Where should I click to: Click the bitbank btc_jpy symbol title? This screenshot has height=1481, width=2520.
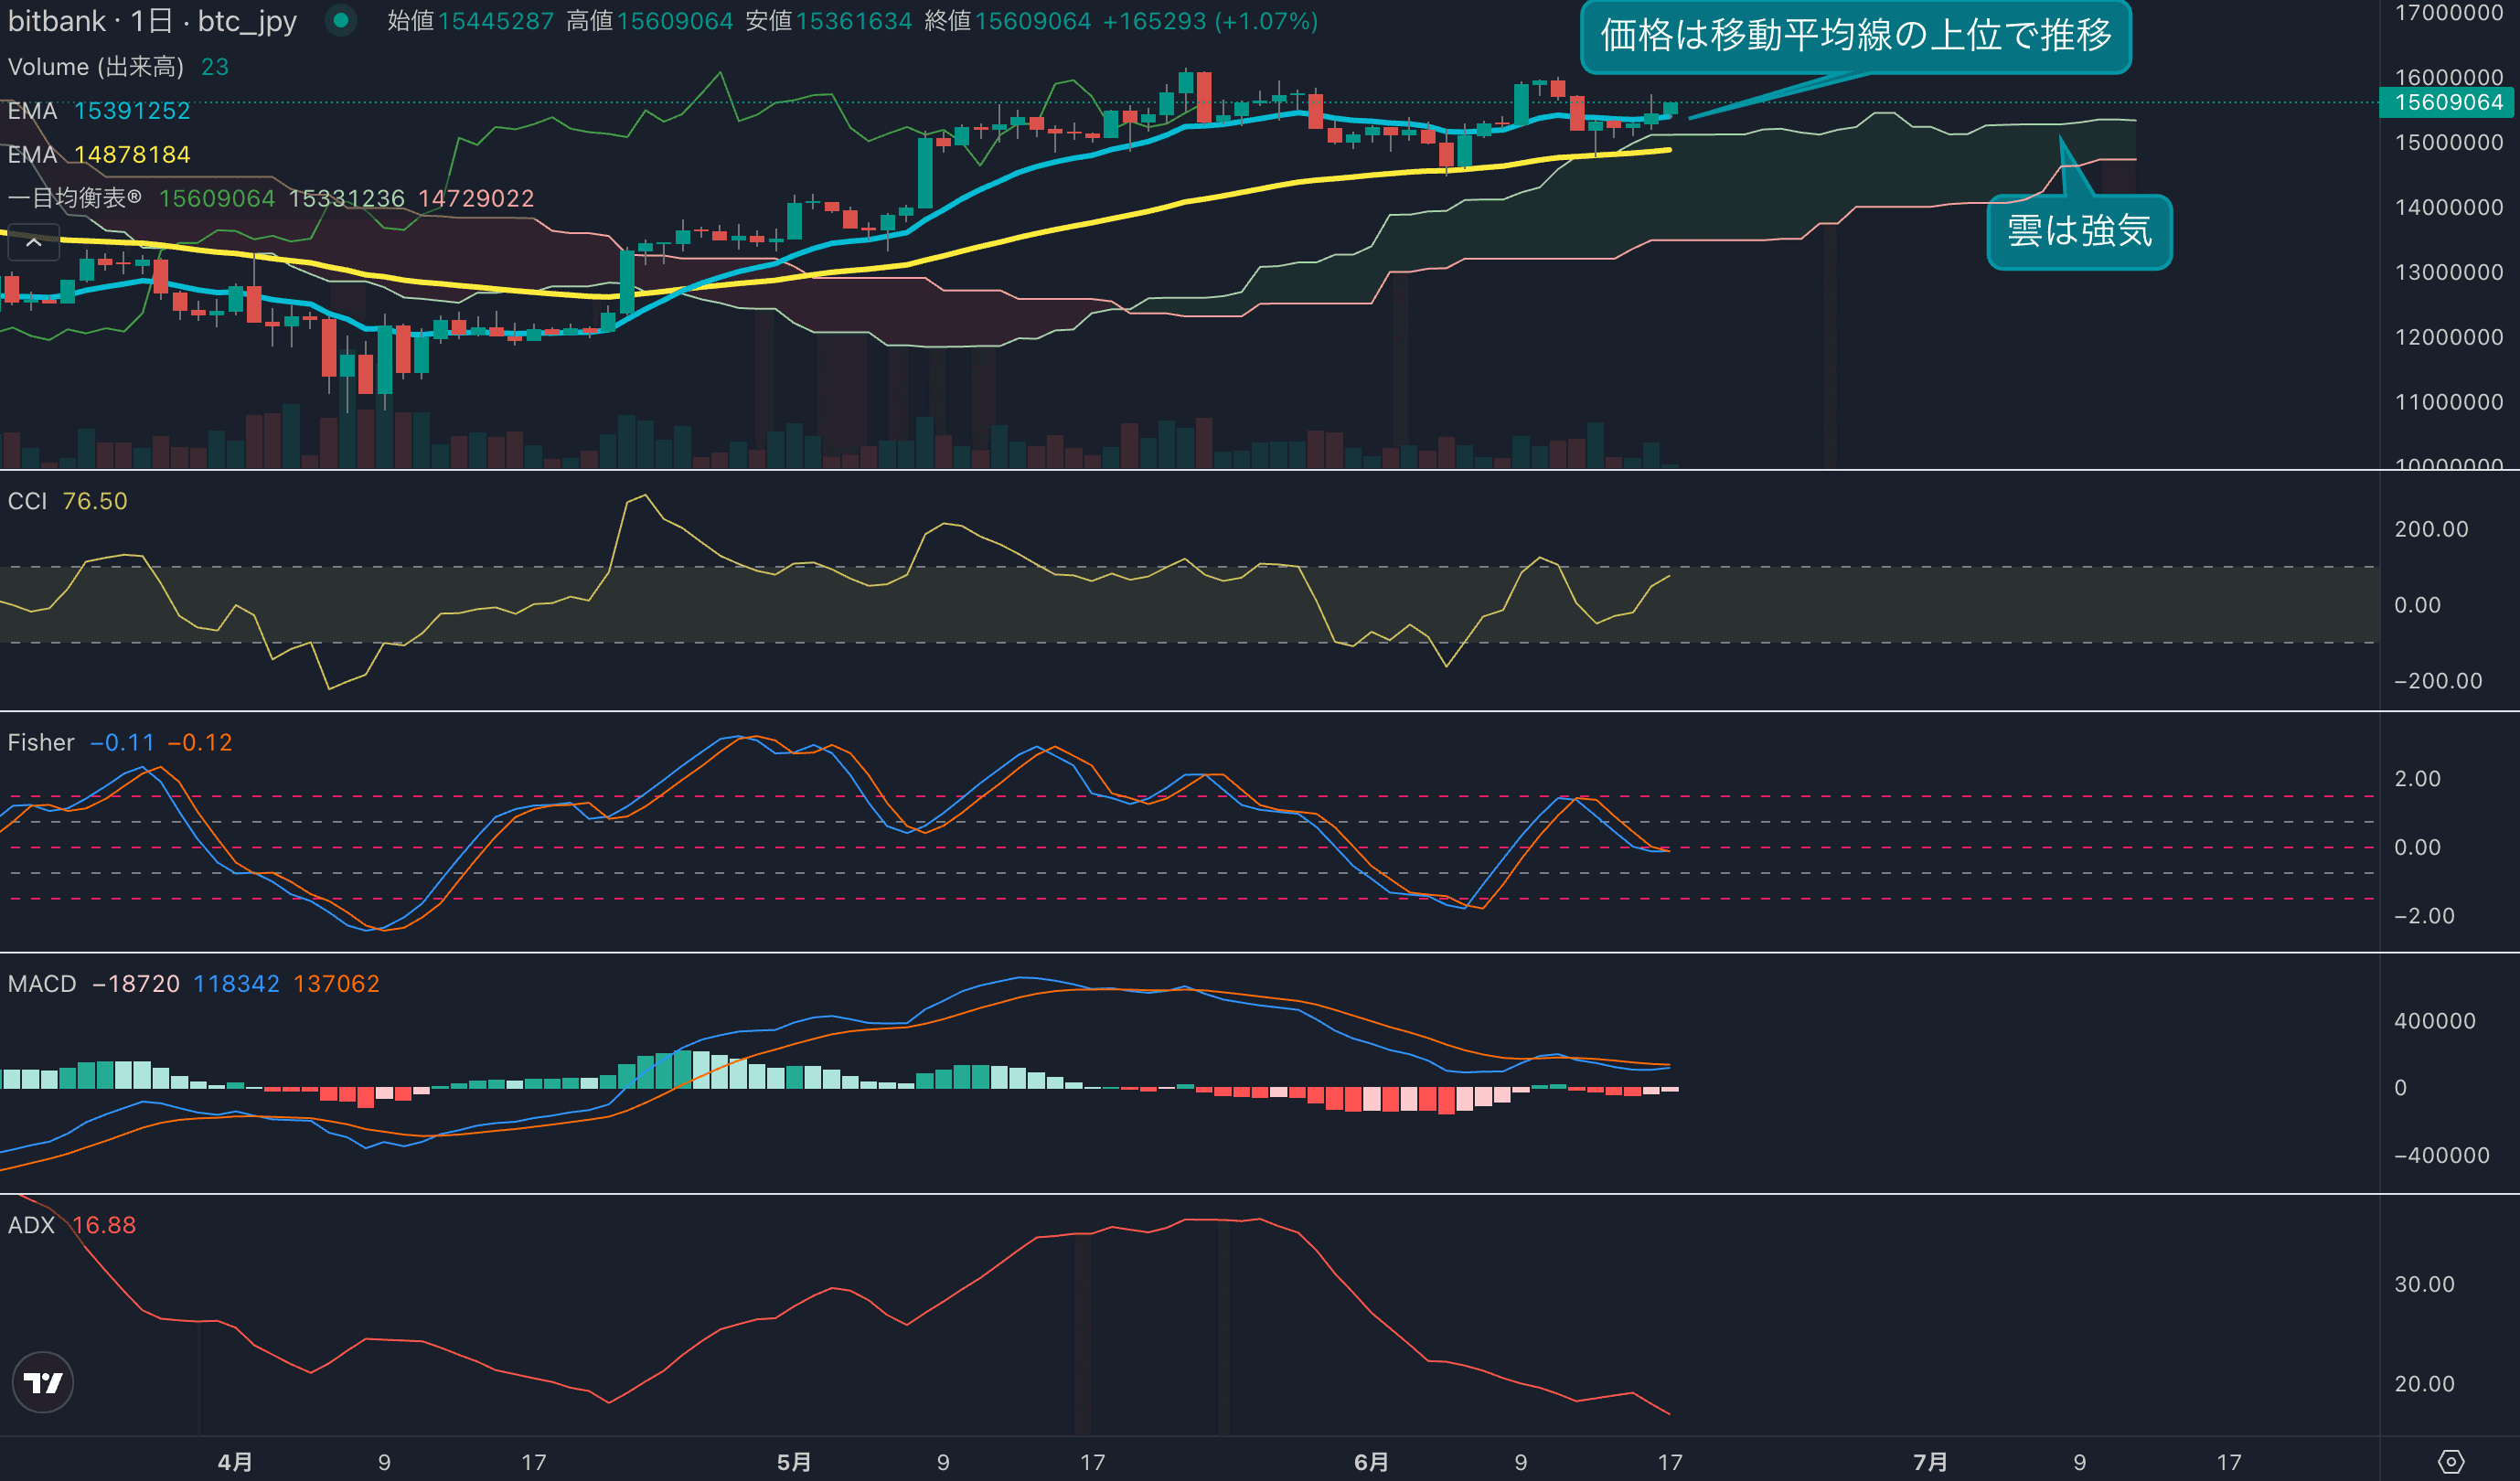152,21
